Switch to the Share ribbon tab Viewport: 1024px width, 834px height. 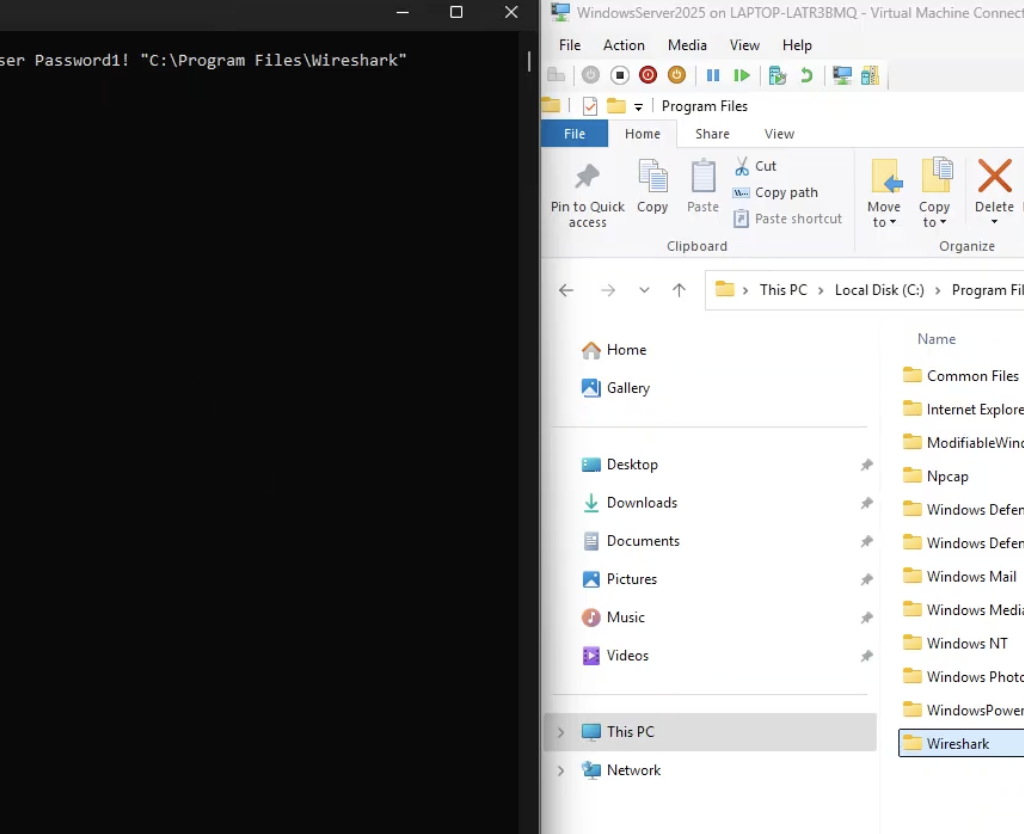pyautogui.click(x=712, y=134)
